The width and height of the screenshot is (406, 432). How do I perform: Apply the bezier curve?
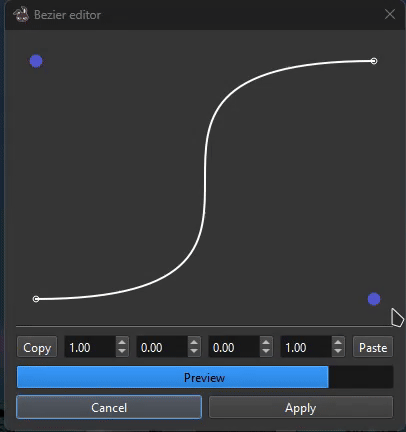pyautogui.click(x=301, y=407)
